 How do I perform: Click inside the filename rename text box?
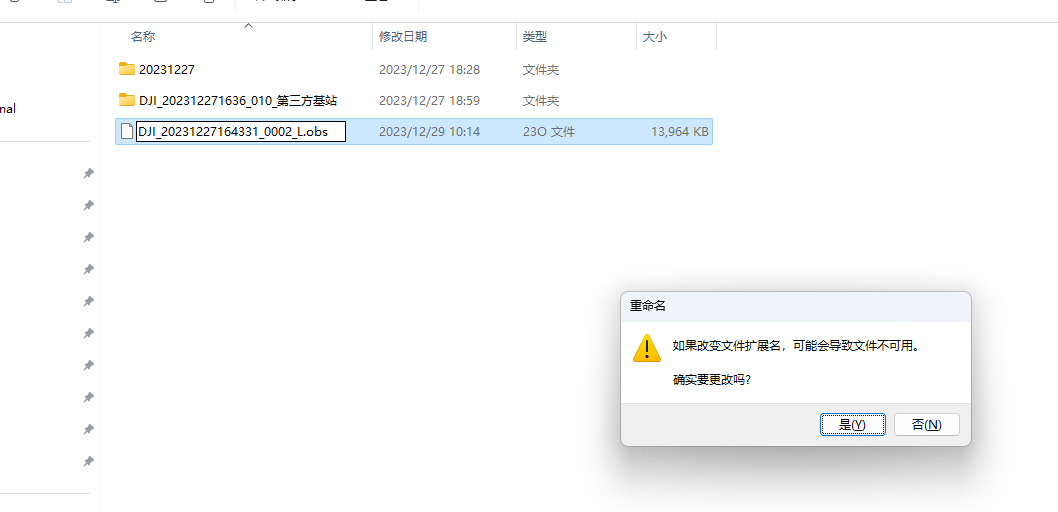coord(241,132)
